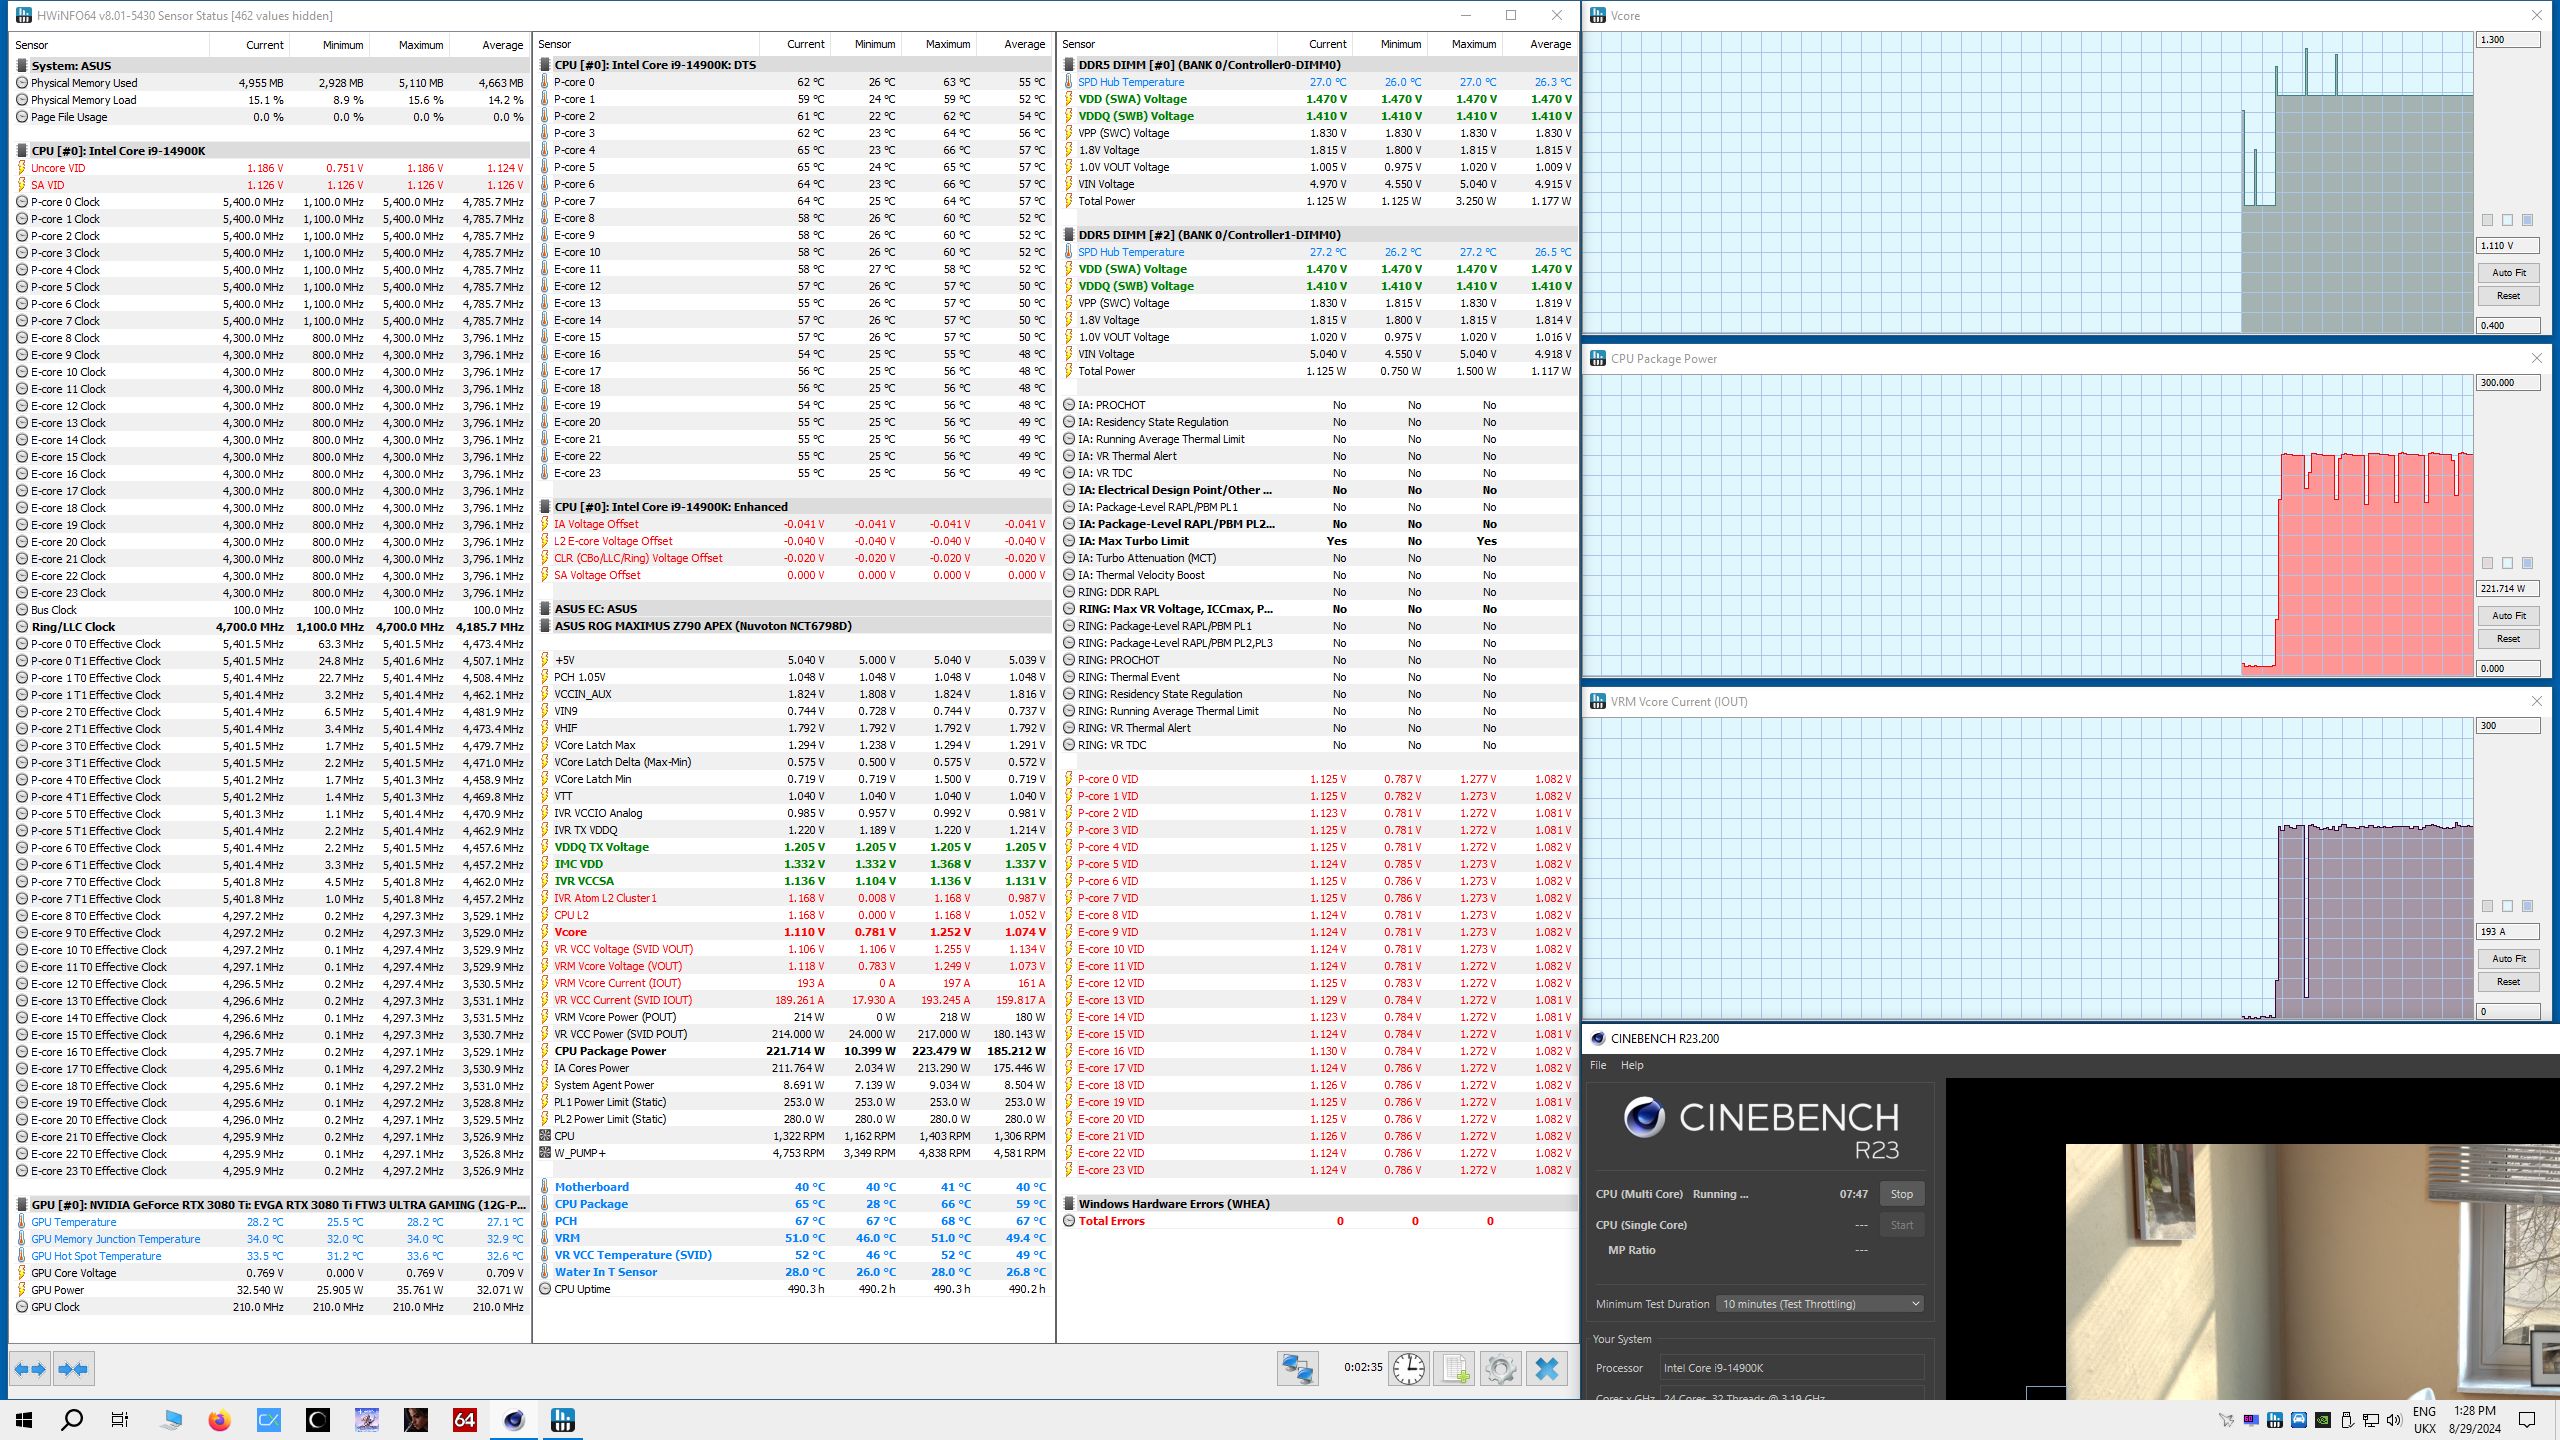Image resolution: width=2560 pixels, height=1440 pixels.
Task: Open the HWiNFO system tray icon
Action: (x=2275, y=1420)
